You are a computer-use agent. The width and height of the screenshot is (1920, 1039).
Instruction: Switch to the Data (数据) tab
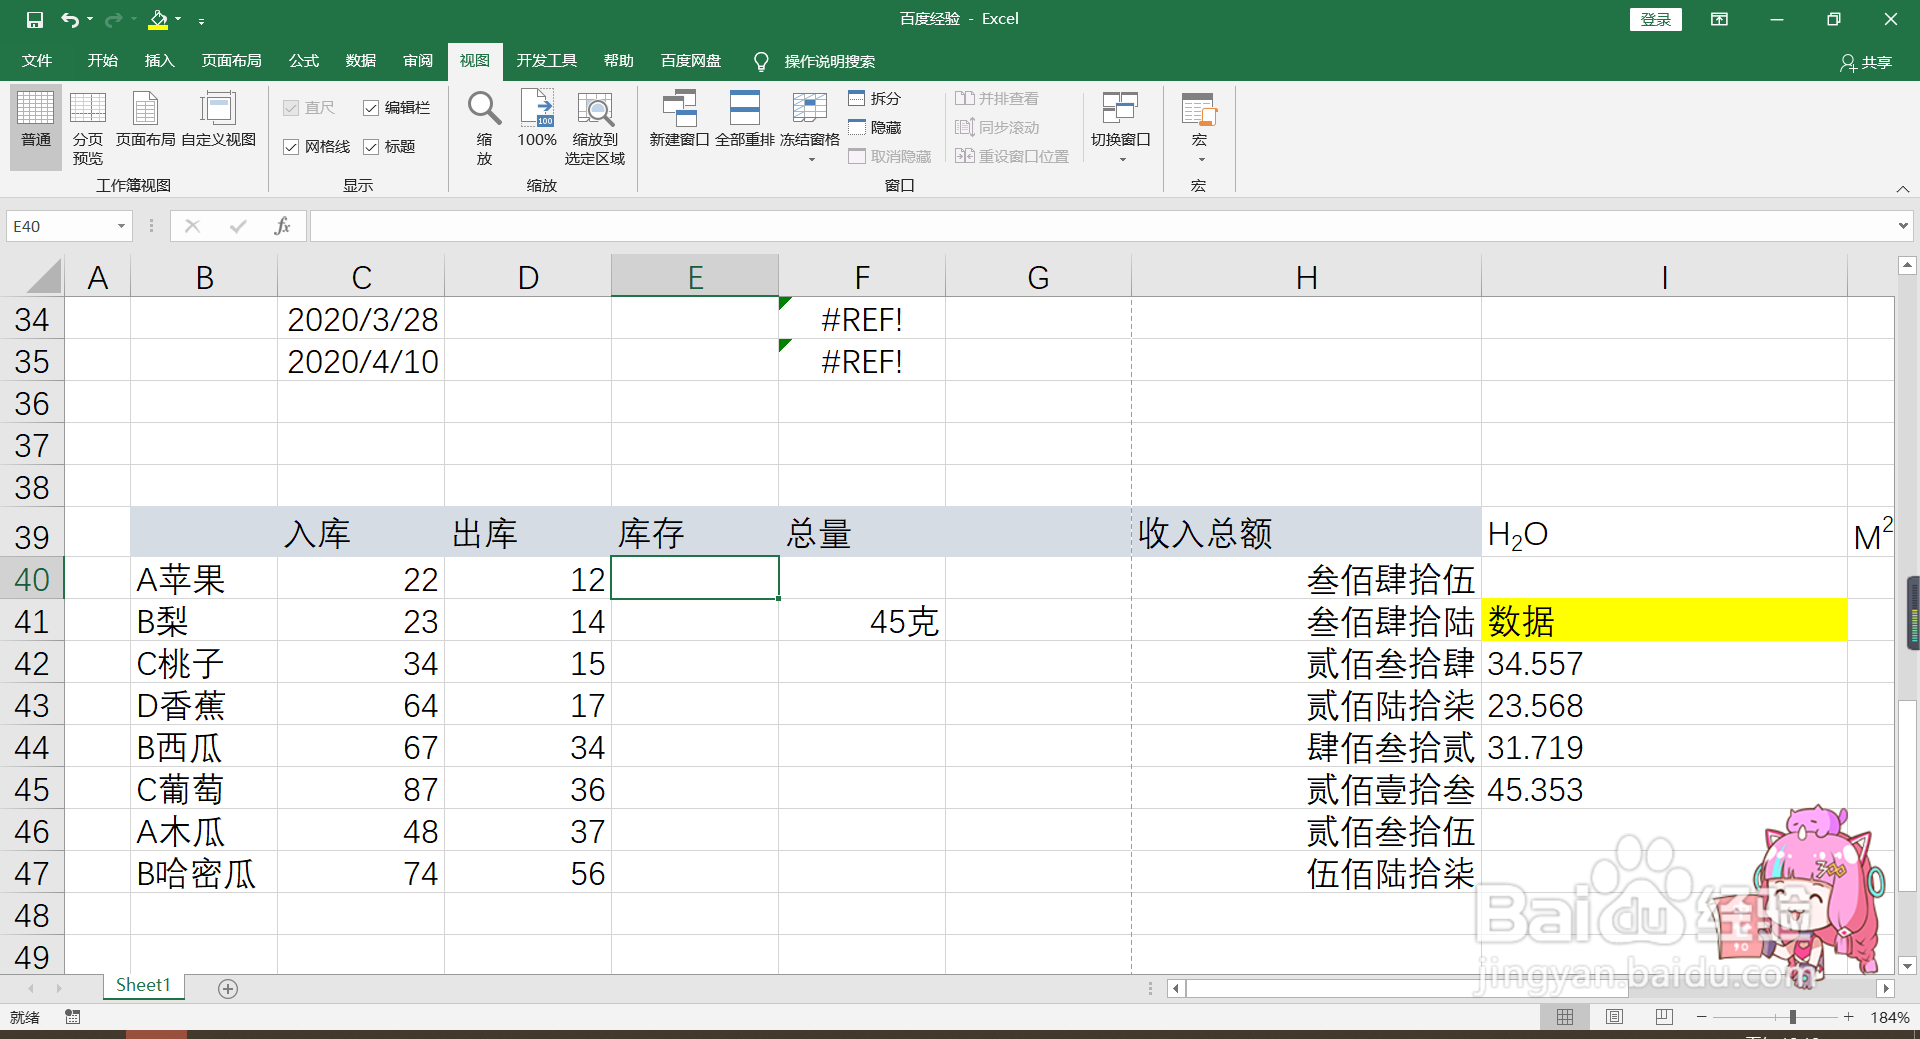pos(360,61)
